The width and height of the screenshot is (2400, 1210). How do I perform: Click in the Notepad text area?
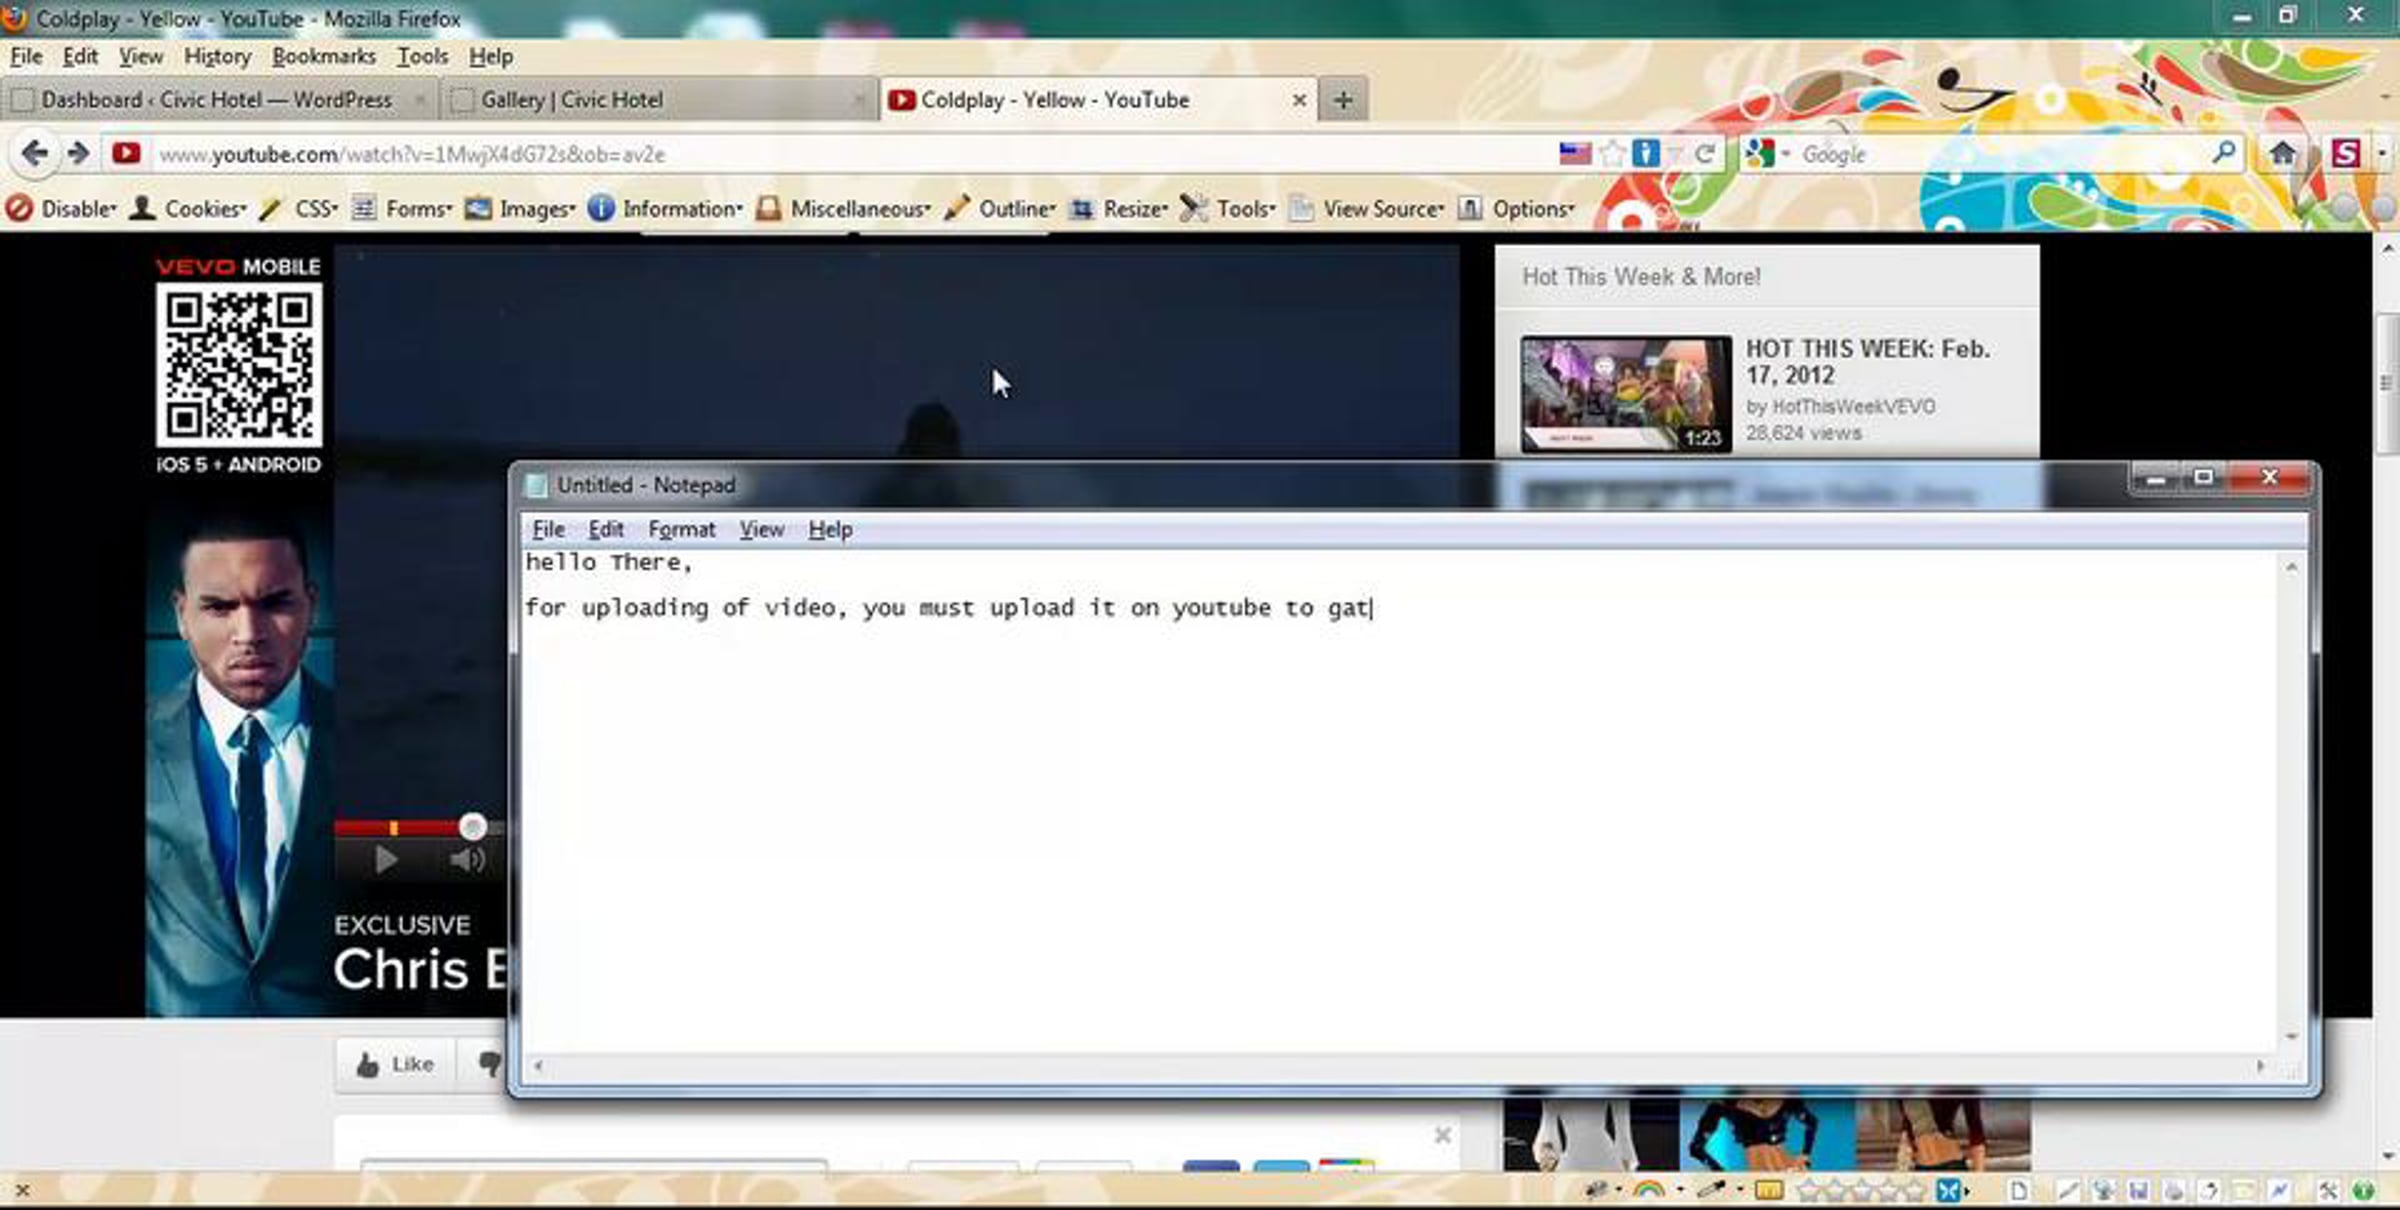point(1399,800)
